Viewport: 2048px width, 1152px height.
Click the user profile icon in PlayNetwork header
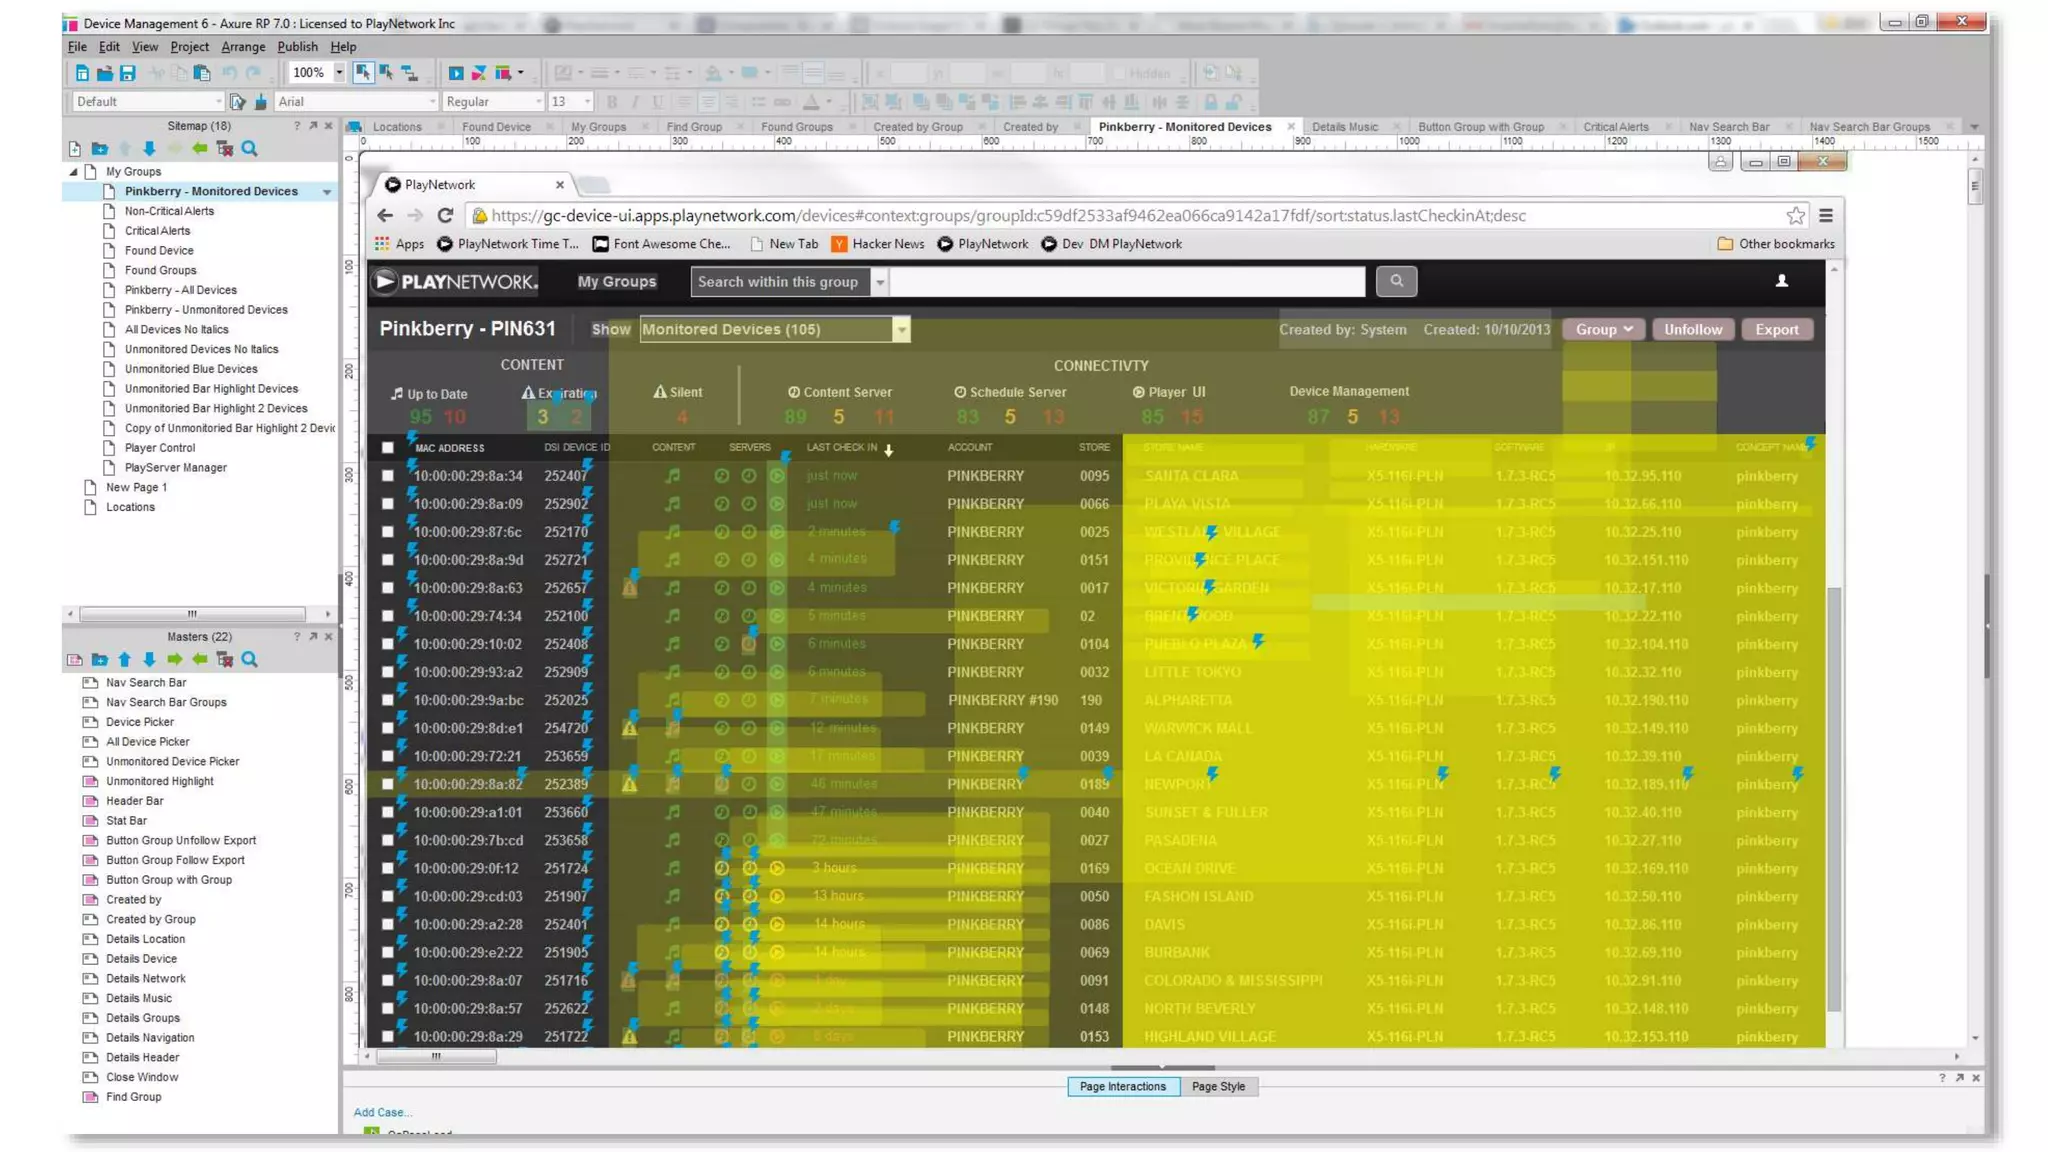(x=1781, y=282)
